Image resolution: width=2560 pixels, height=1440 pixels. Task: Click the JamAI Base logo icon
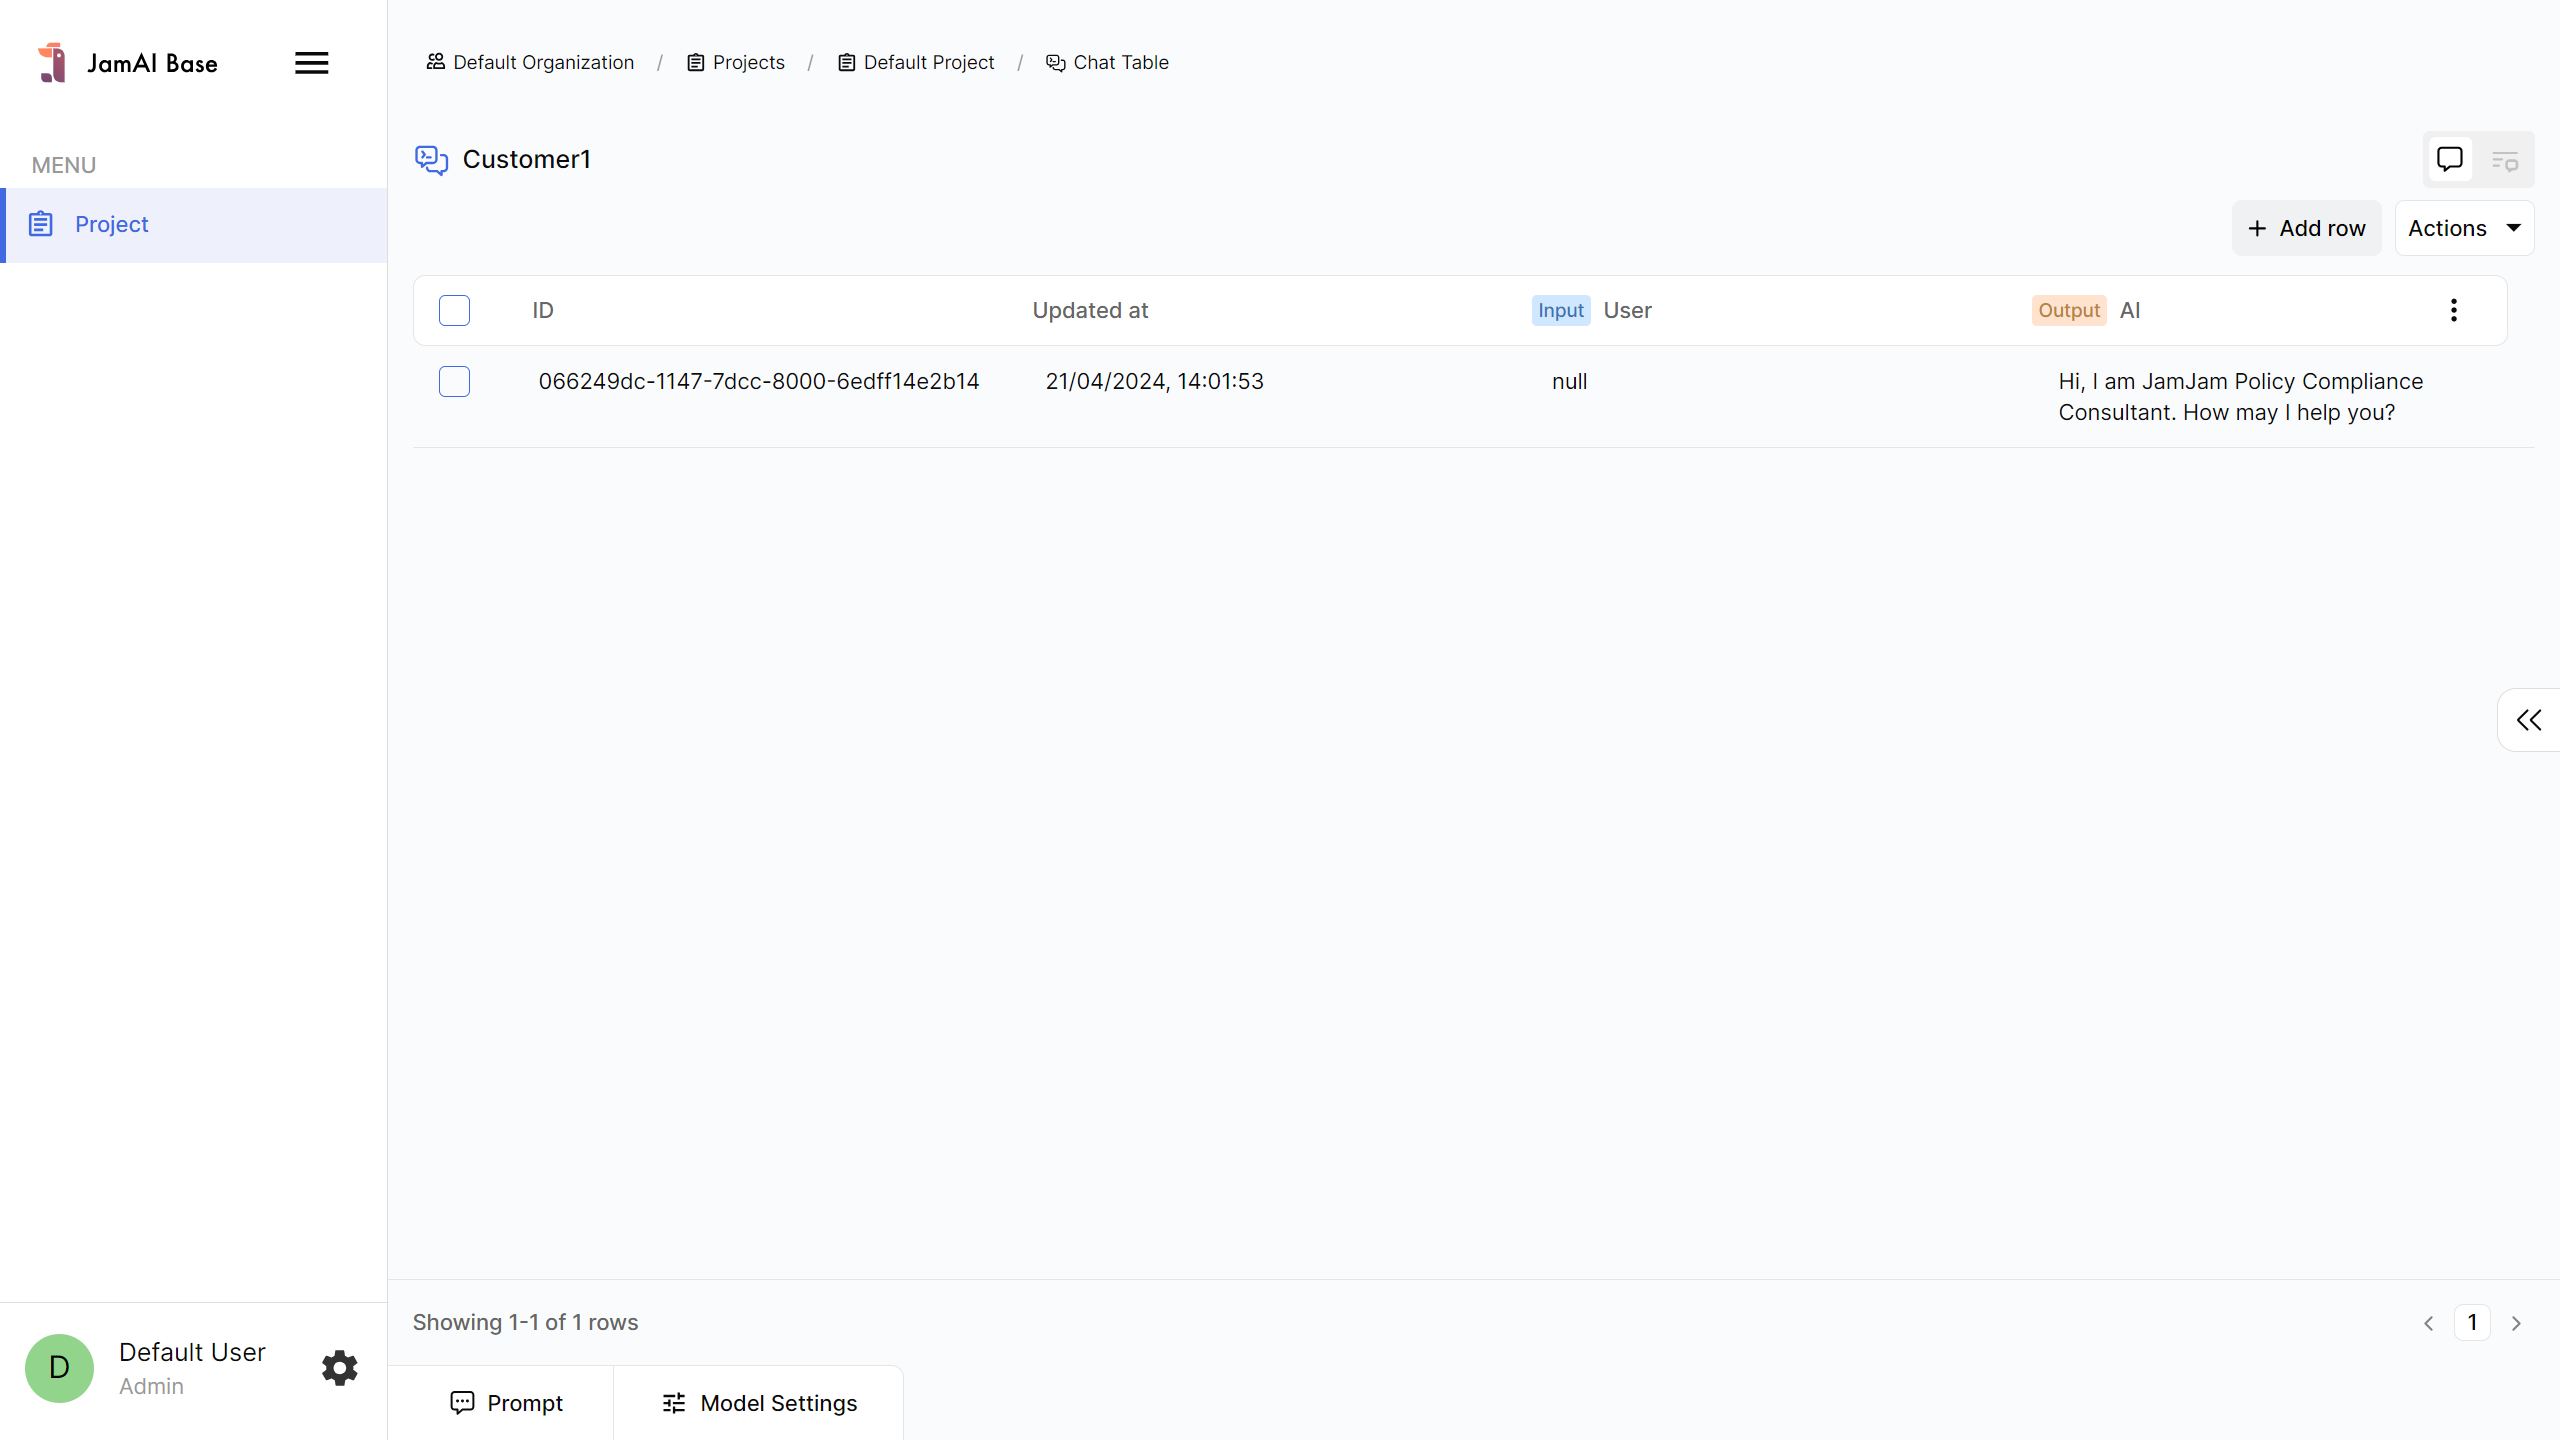52,63
